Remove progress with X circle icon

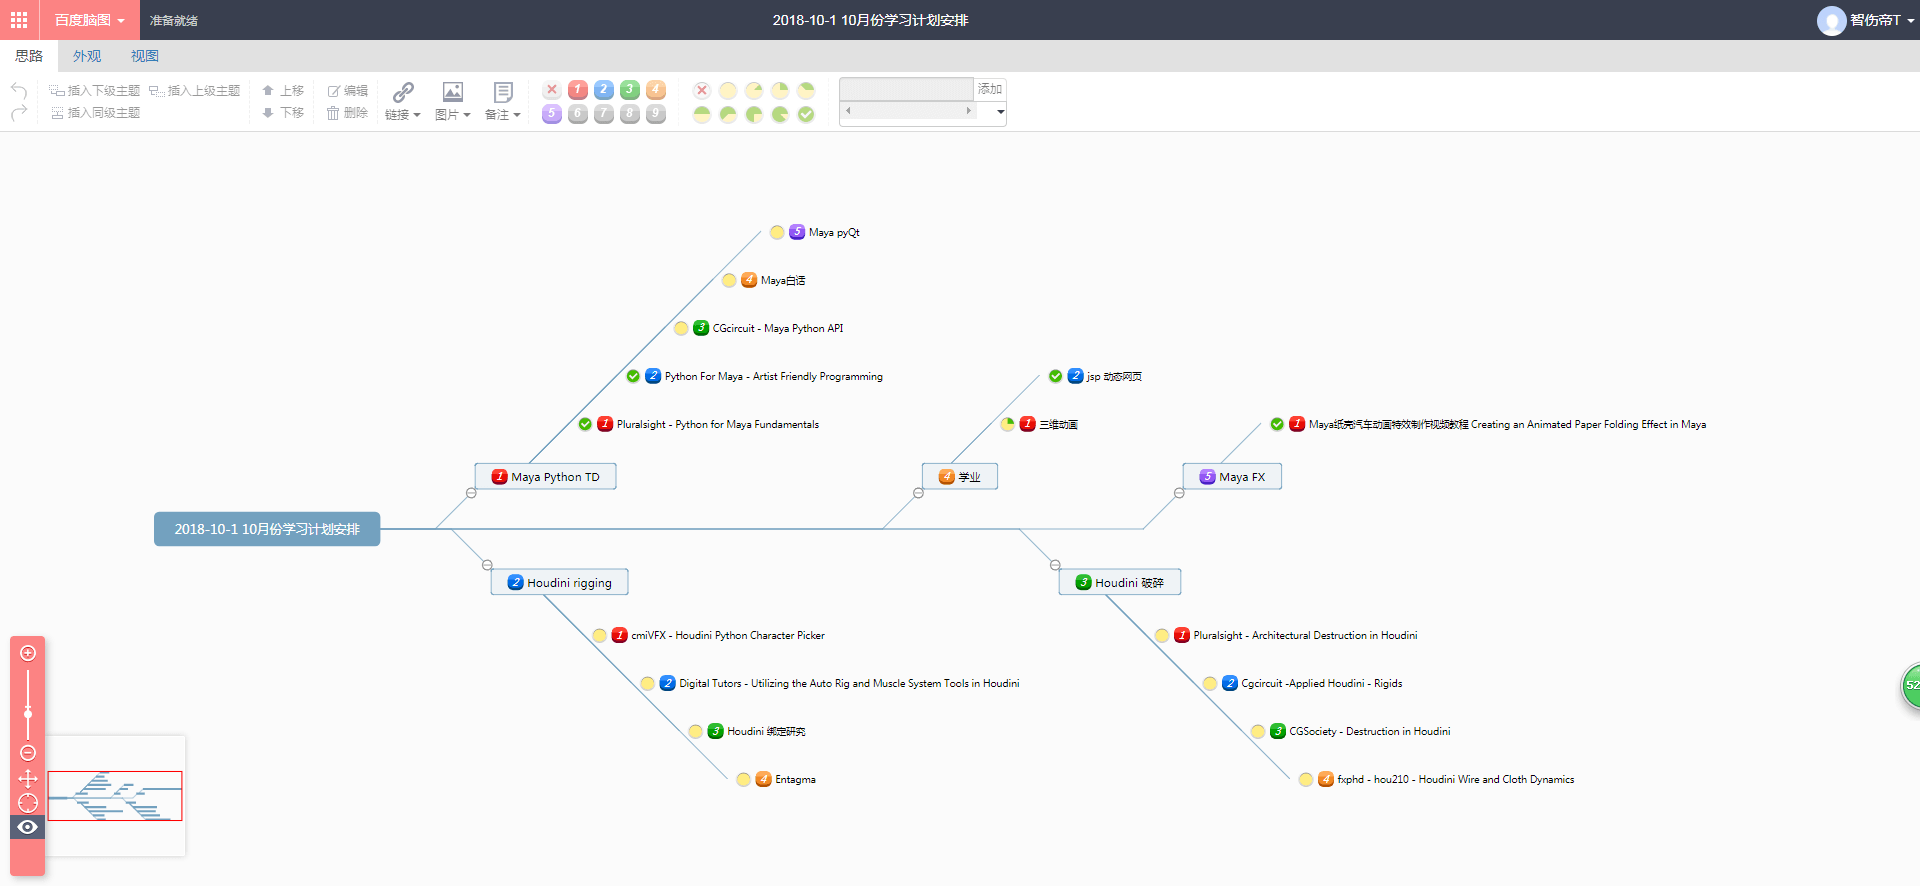[x=702, y=90]
